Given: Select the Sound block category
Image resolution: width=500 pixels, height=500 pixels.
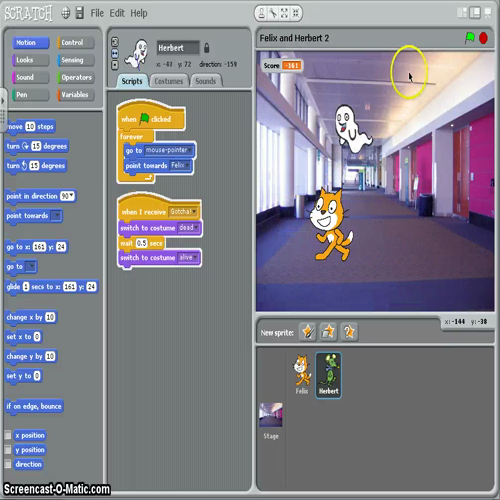Looking at the screenshot, I should pyautogui.click(x=30, y=77).
